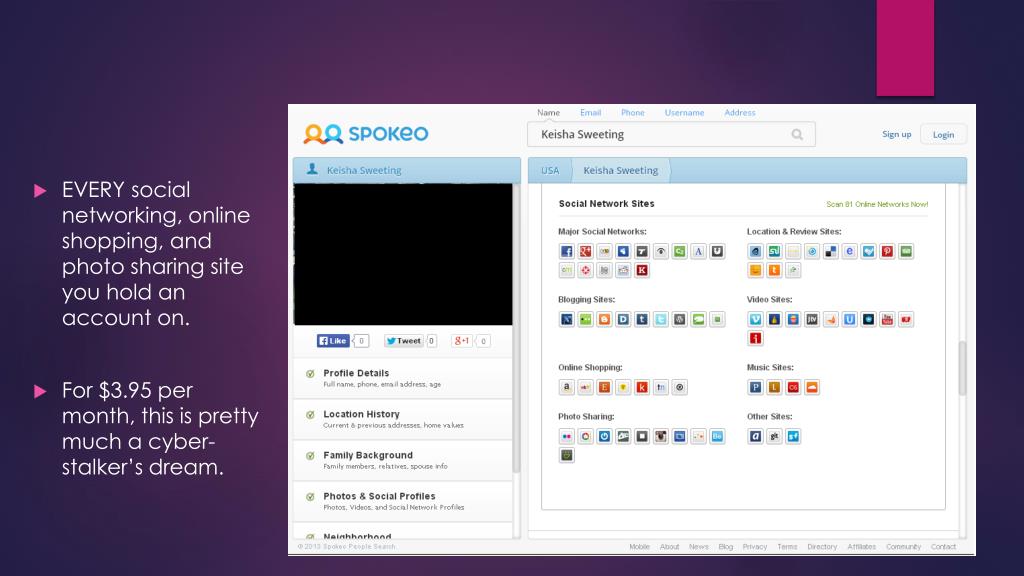Open the Affiliates footer link
This screenshot has height=576, width=1024.
pyautogui.click(x=861, y=547)
